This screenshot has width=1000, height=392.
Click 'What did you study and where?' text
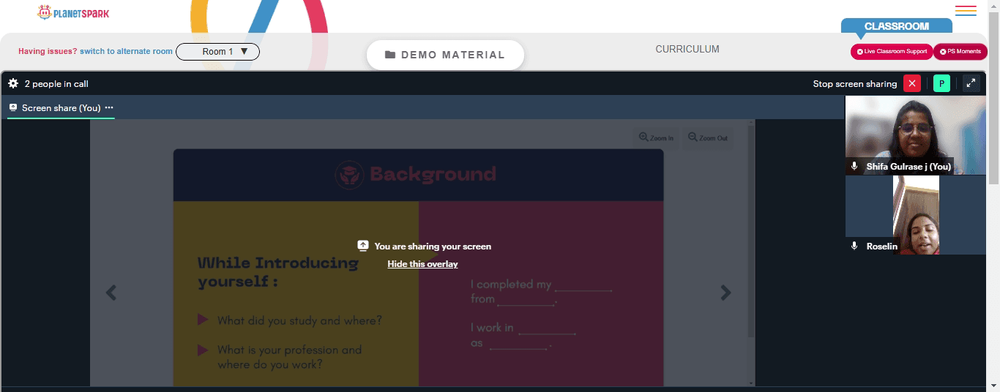[x=300, y=321]
